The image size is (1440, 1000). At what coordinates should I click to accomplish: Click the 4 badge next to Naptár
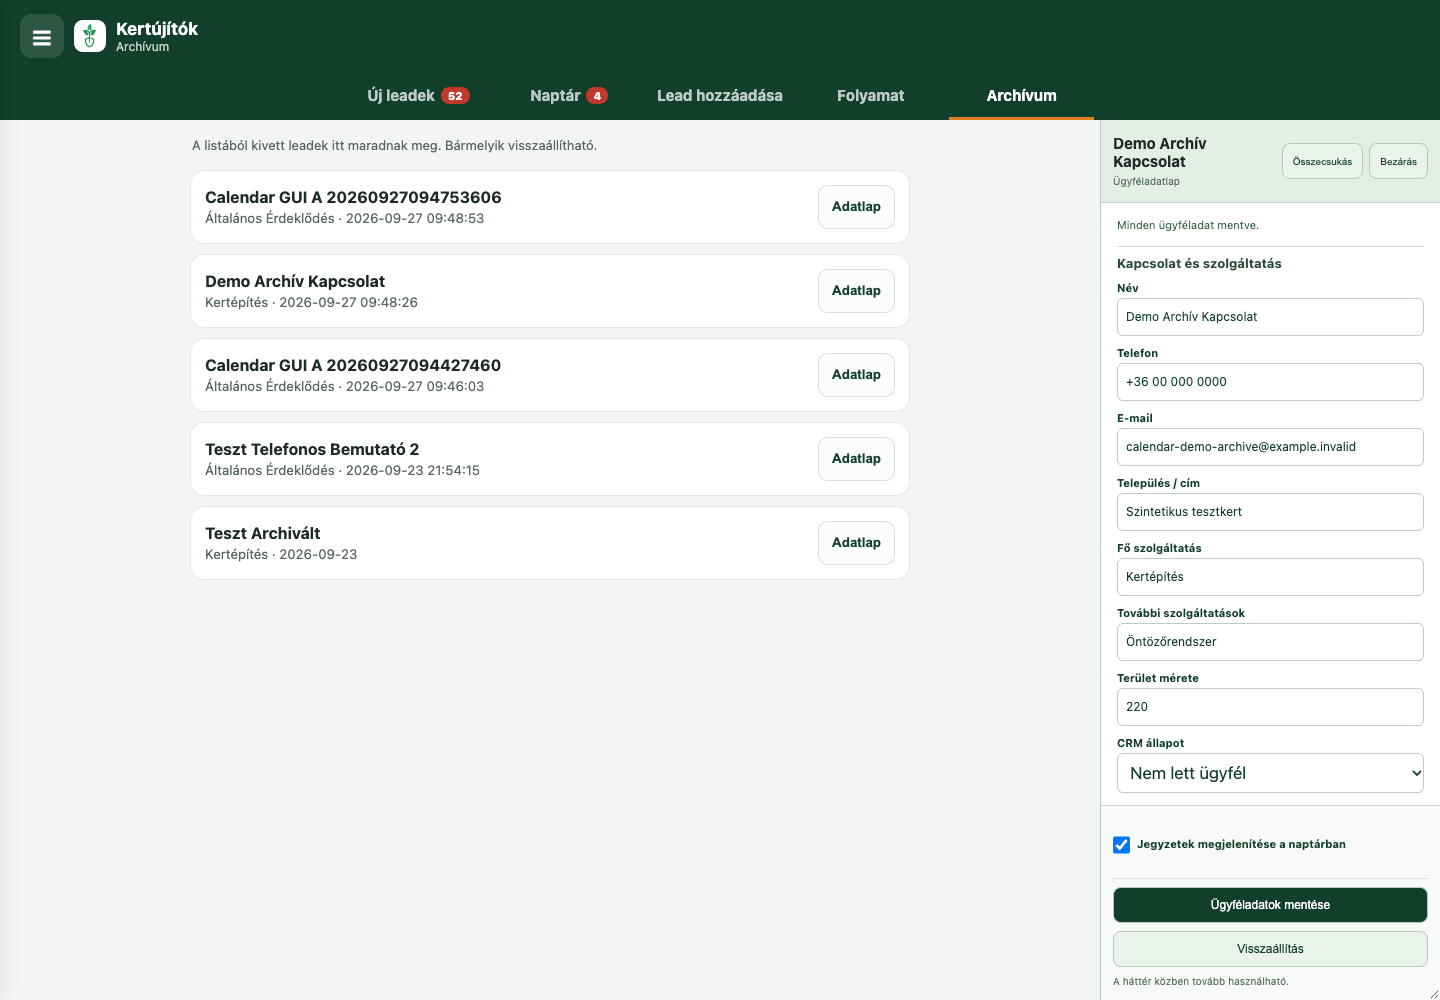point(597,96)
